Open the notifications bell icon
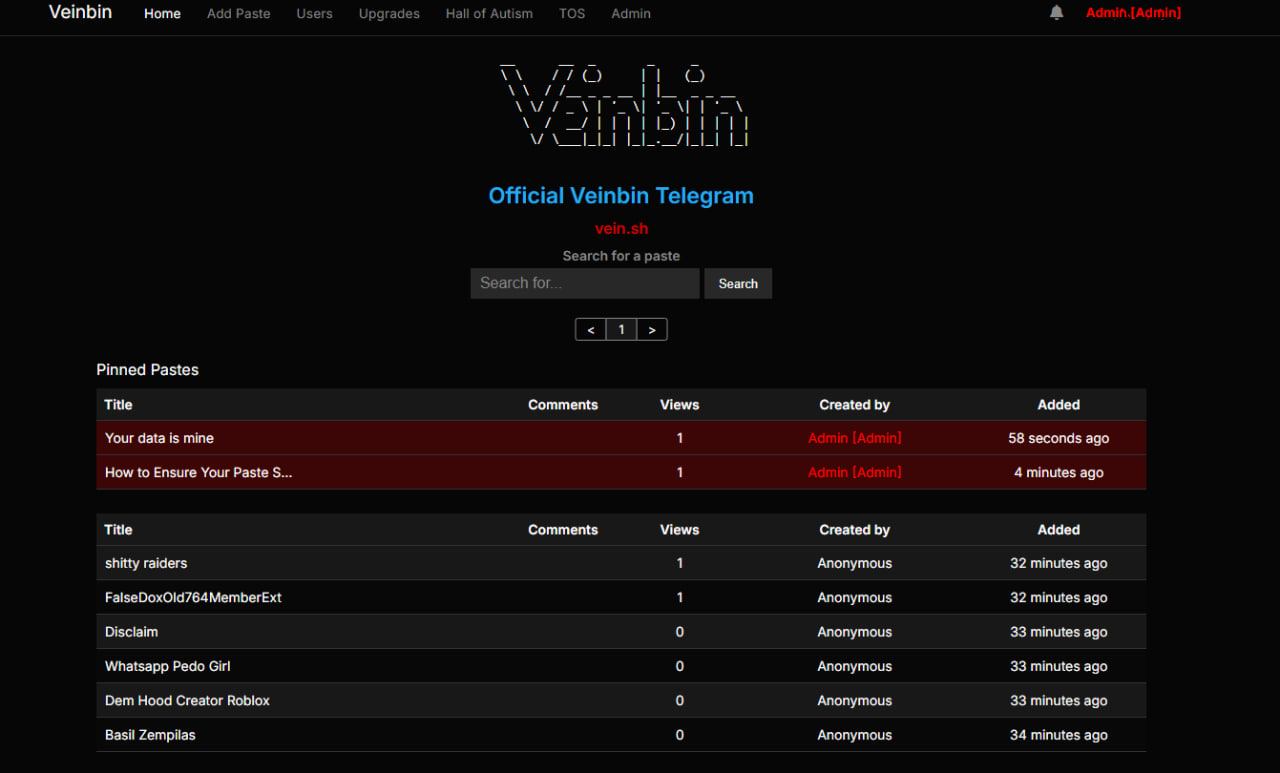The image size is (1280, 773). [1056, 13]
